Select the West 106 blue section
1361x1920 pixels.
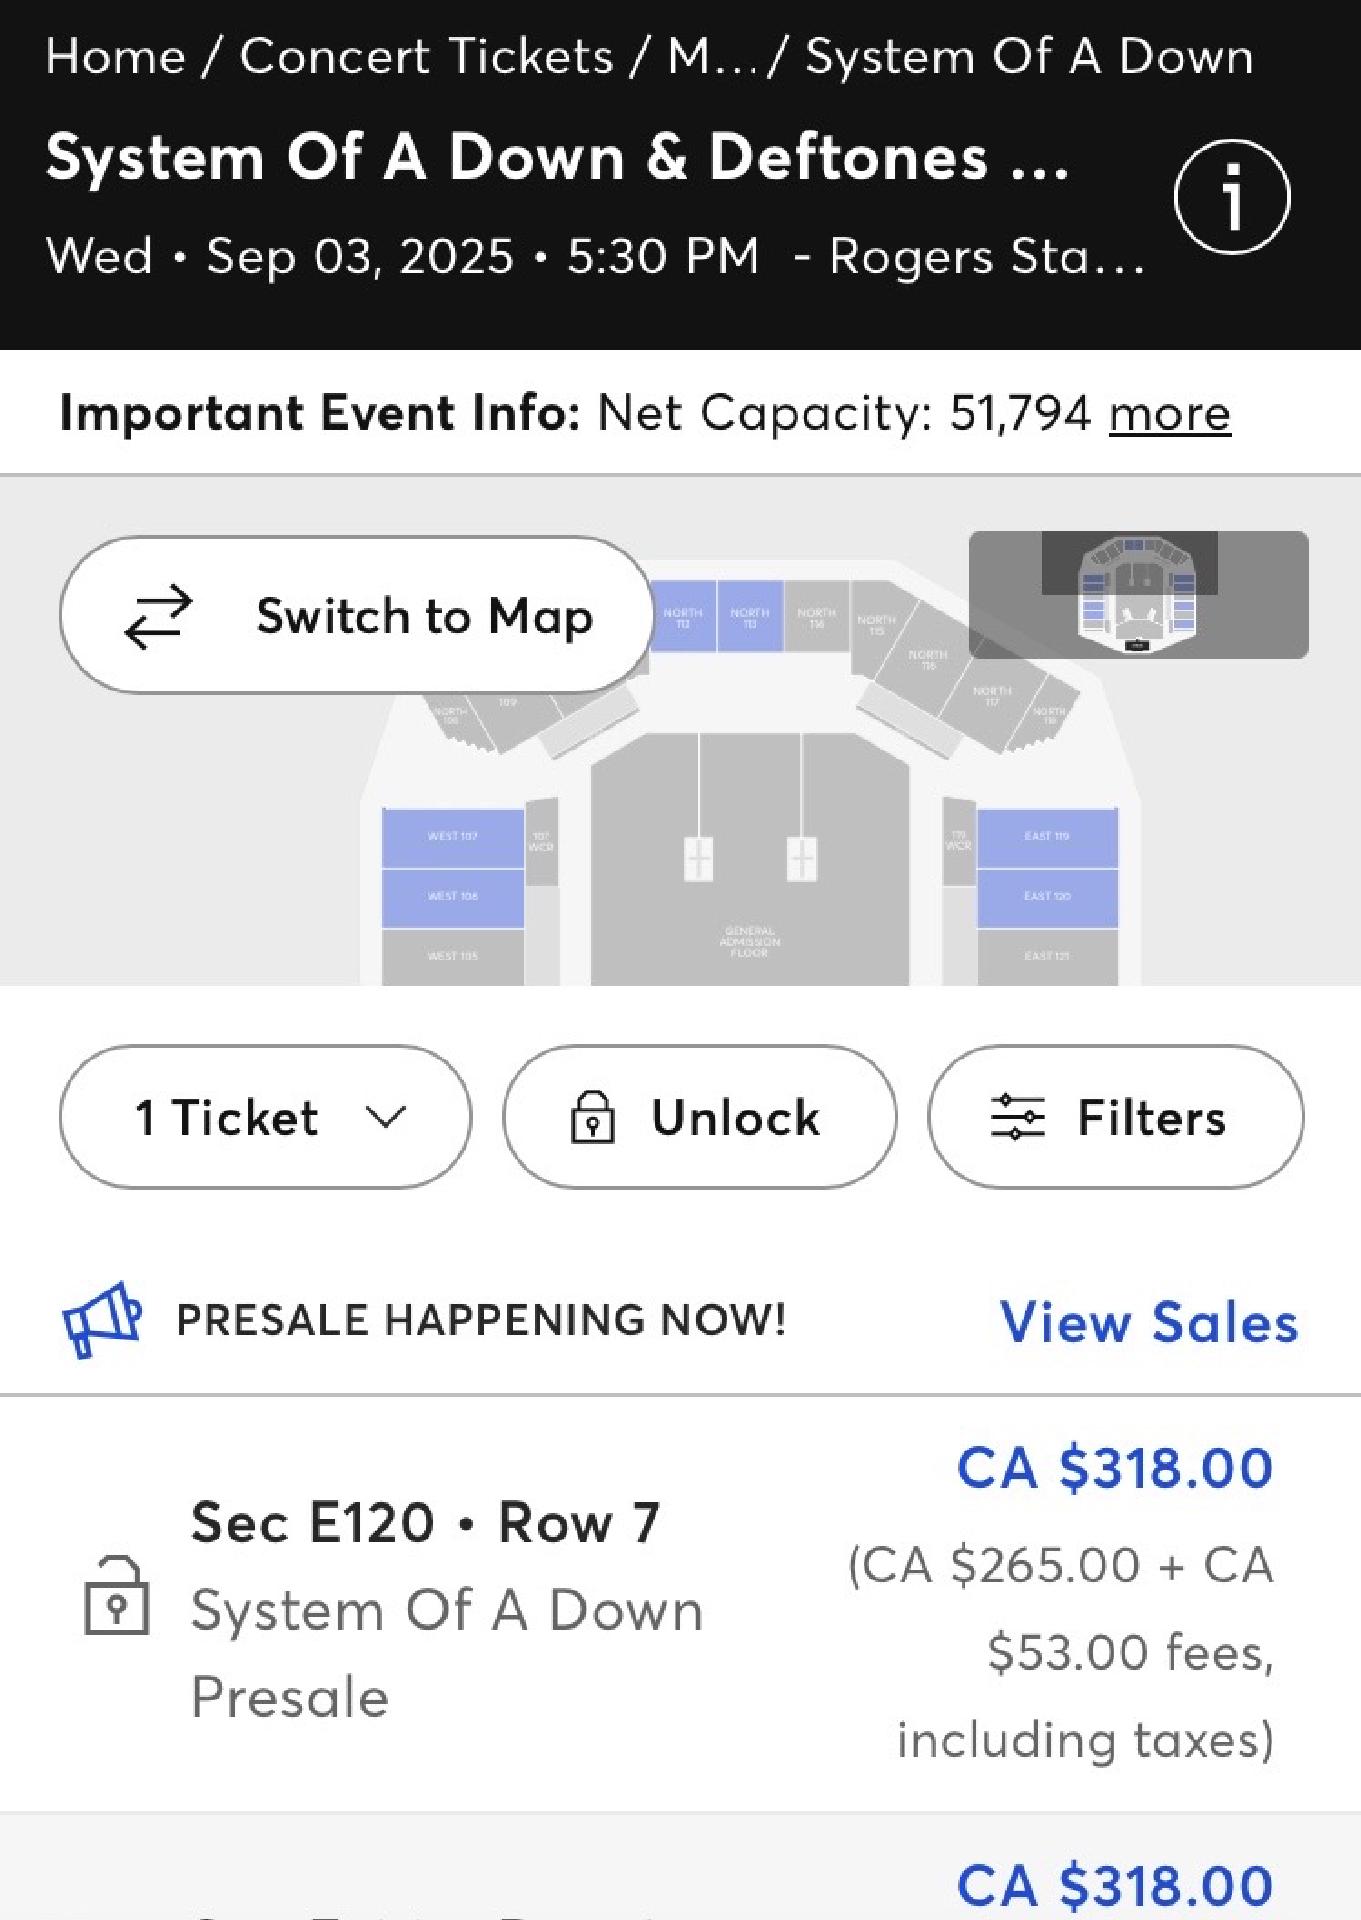click(x=453, y=898)
